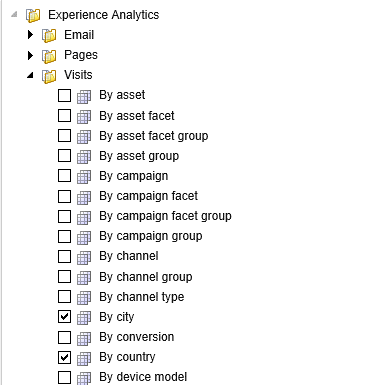Select the By channel type item

142,297
